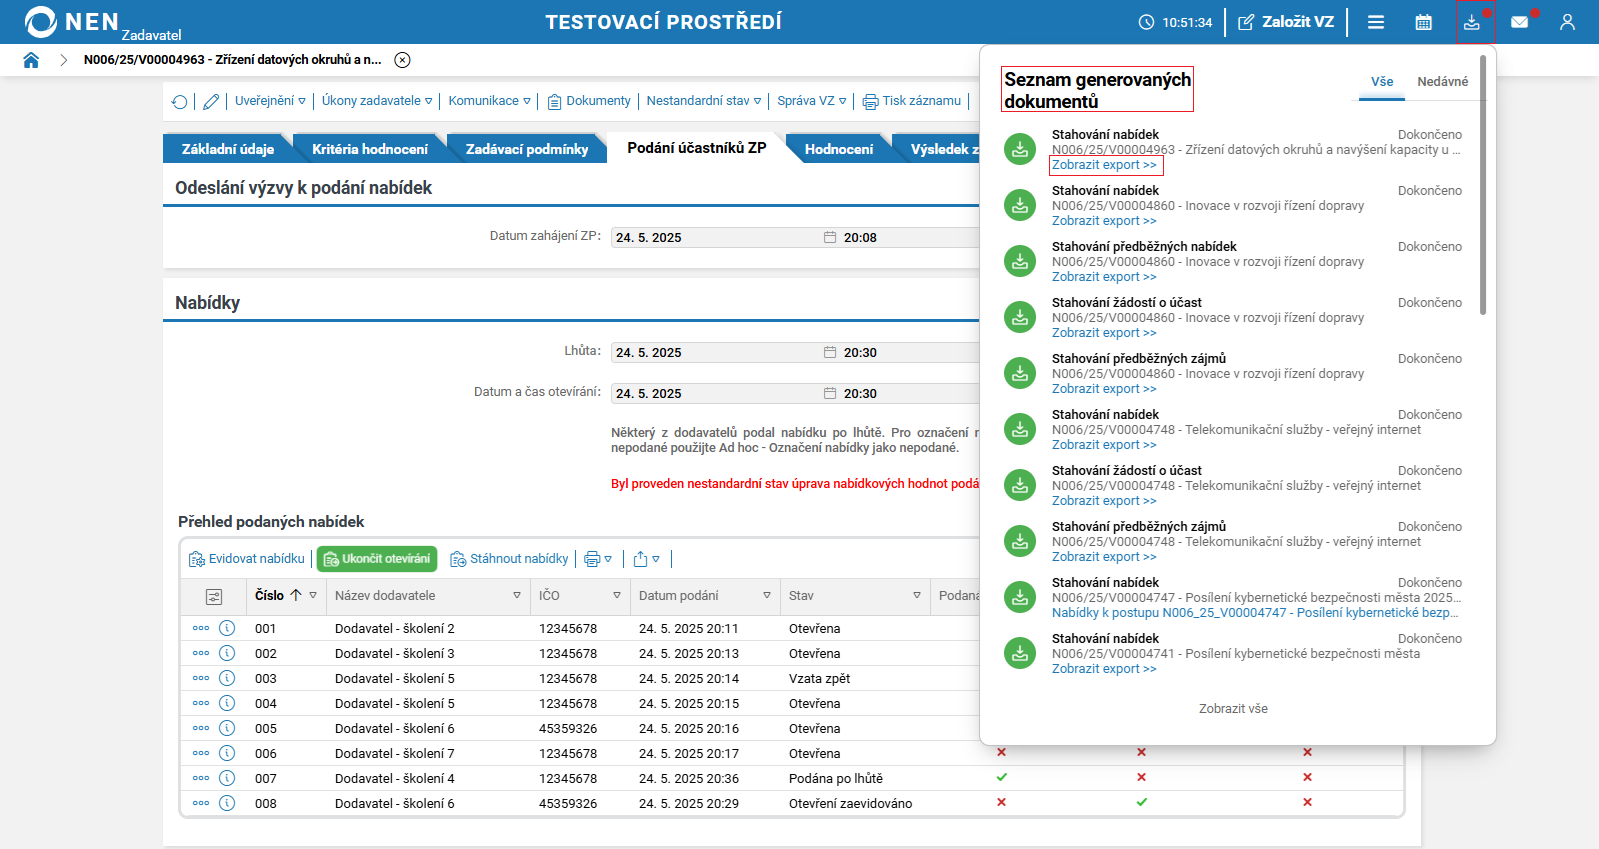Click the Ukončit otevírání button

coord(377,559)
